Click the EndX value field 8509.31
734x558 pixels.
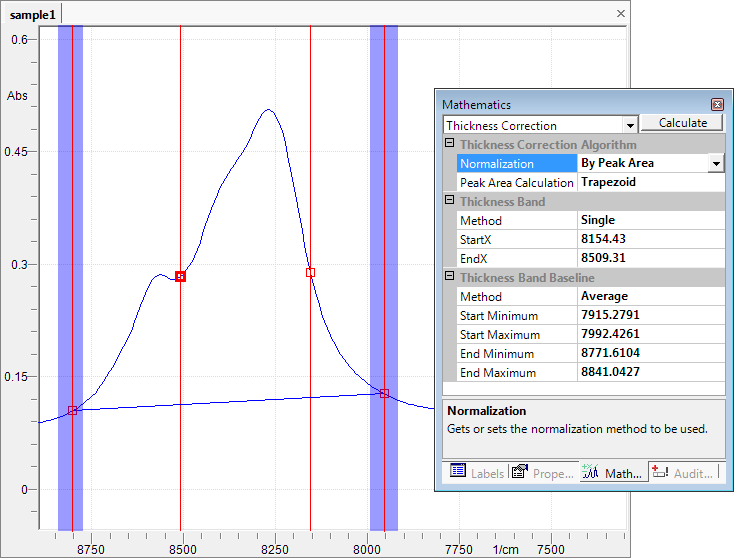click(x=650, y=259)
